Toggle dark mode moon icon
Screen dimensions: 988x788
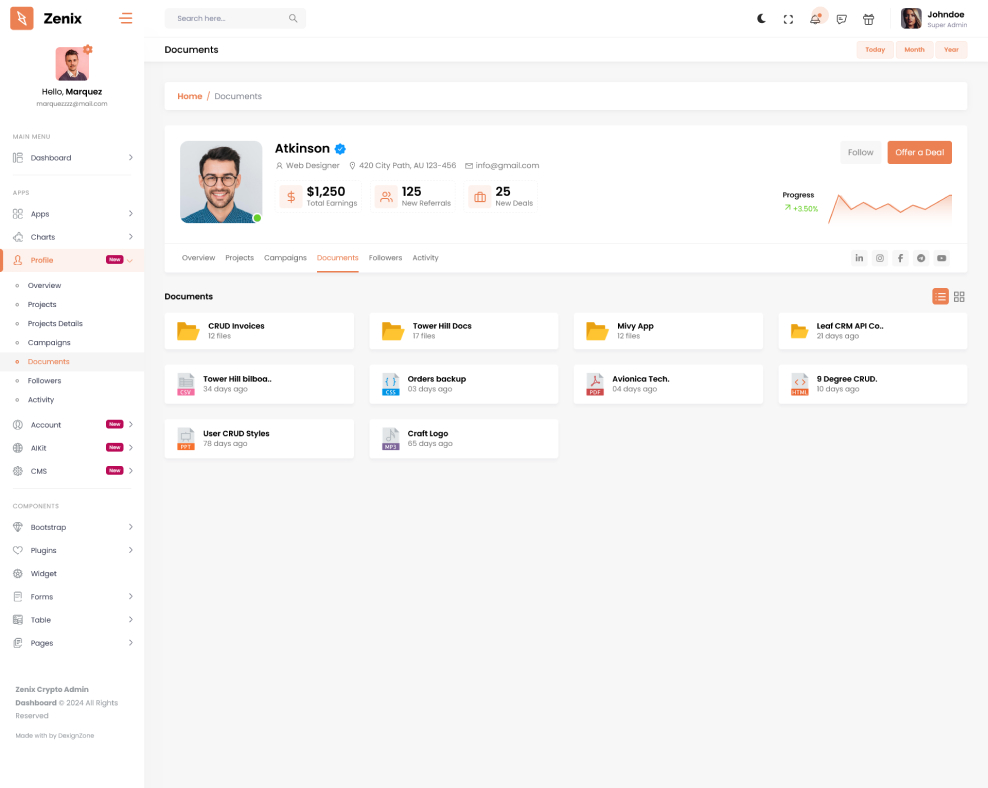(x=761, y=19)
